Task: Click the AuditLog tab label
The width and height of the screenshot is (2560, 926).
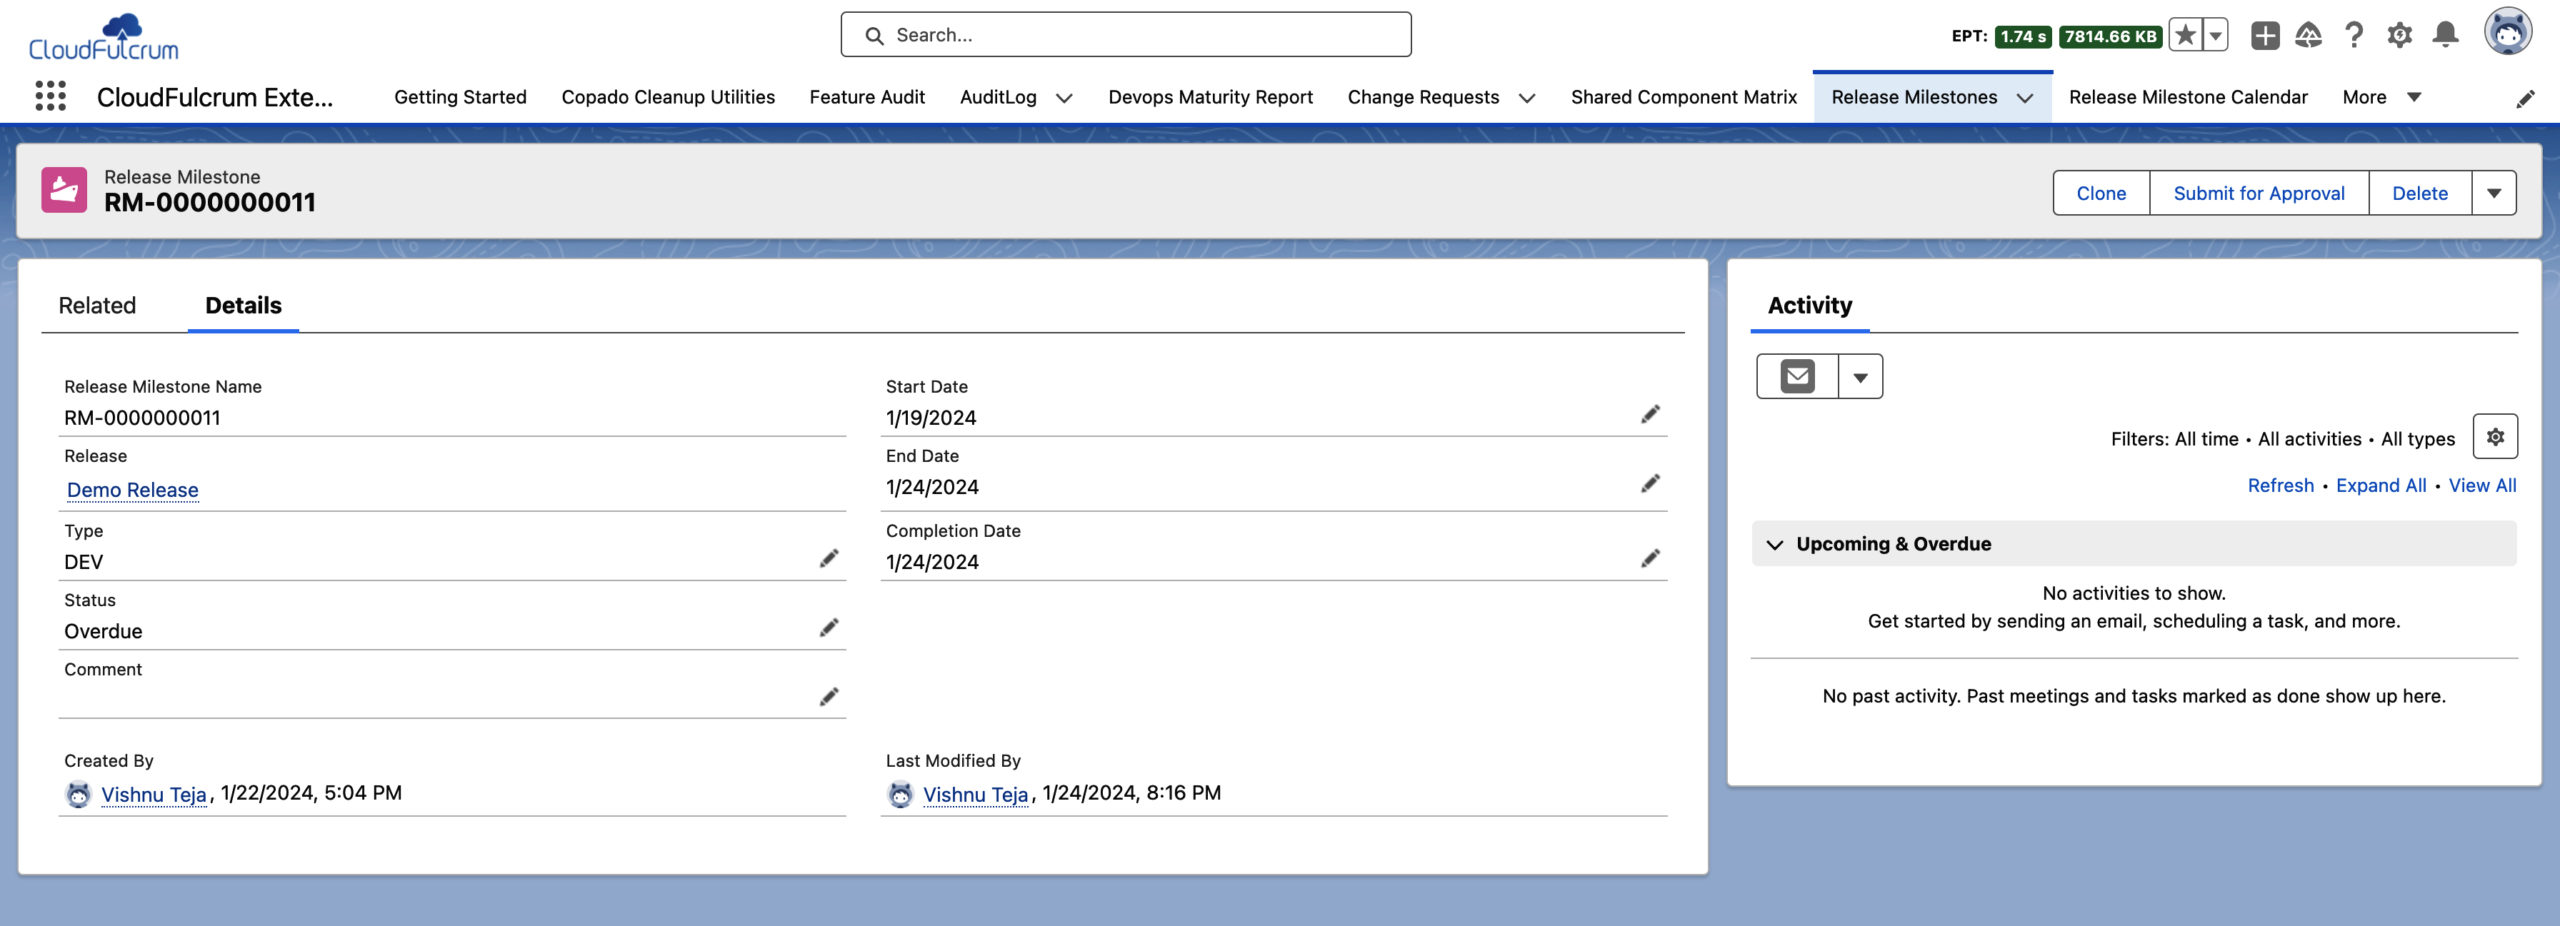Action: click(x=997, y=97)
